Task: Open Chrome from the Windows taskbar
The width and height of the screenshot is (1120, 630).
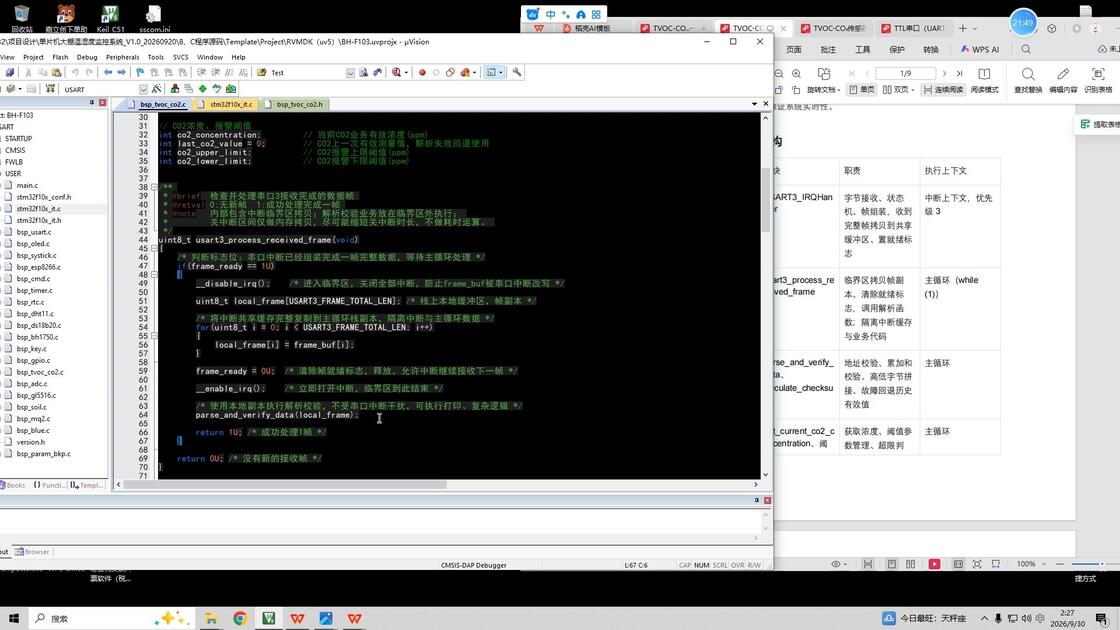Action: [x=240, y=619]
